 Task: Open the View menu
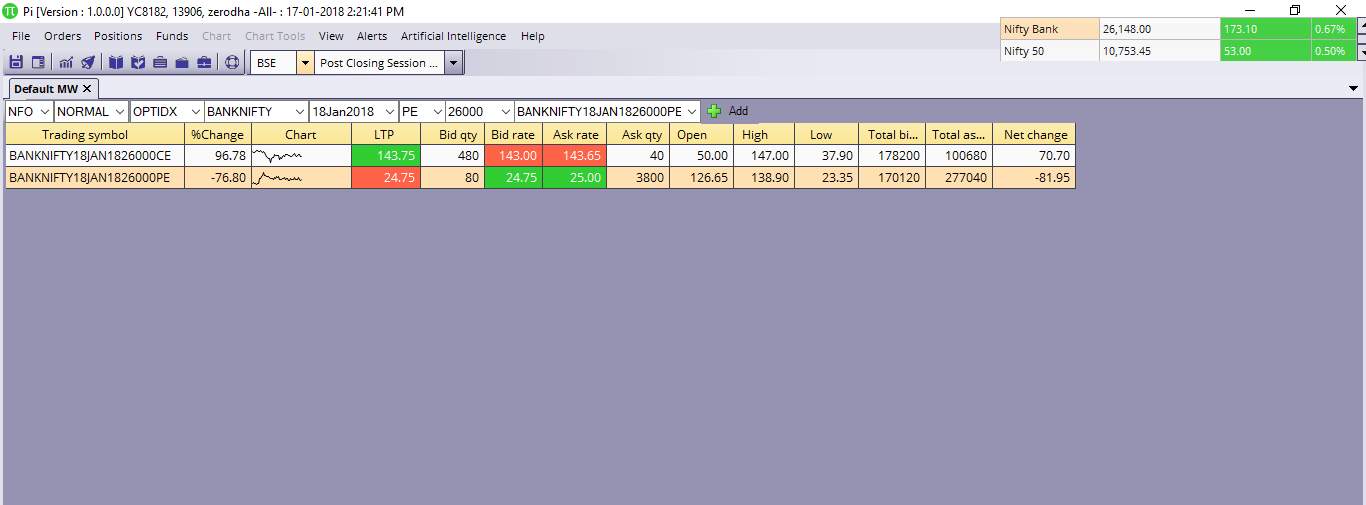(x=331, y=36)
